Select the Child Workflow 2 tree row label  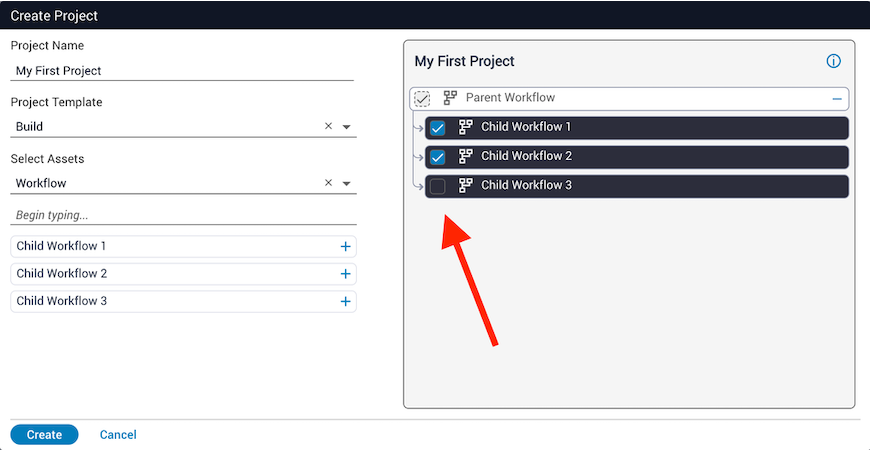(x=526, y=156)
